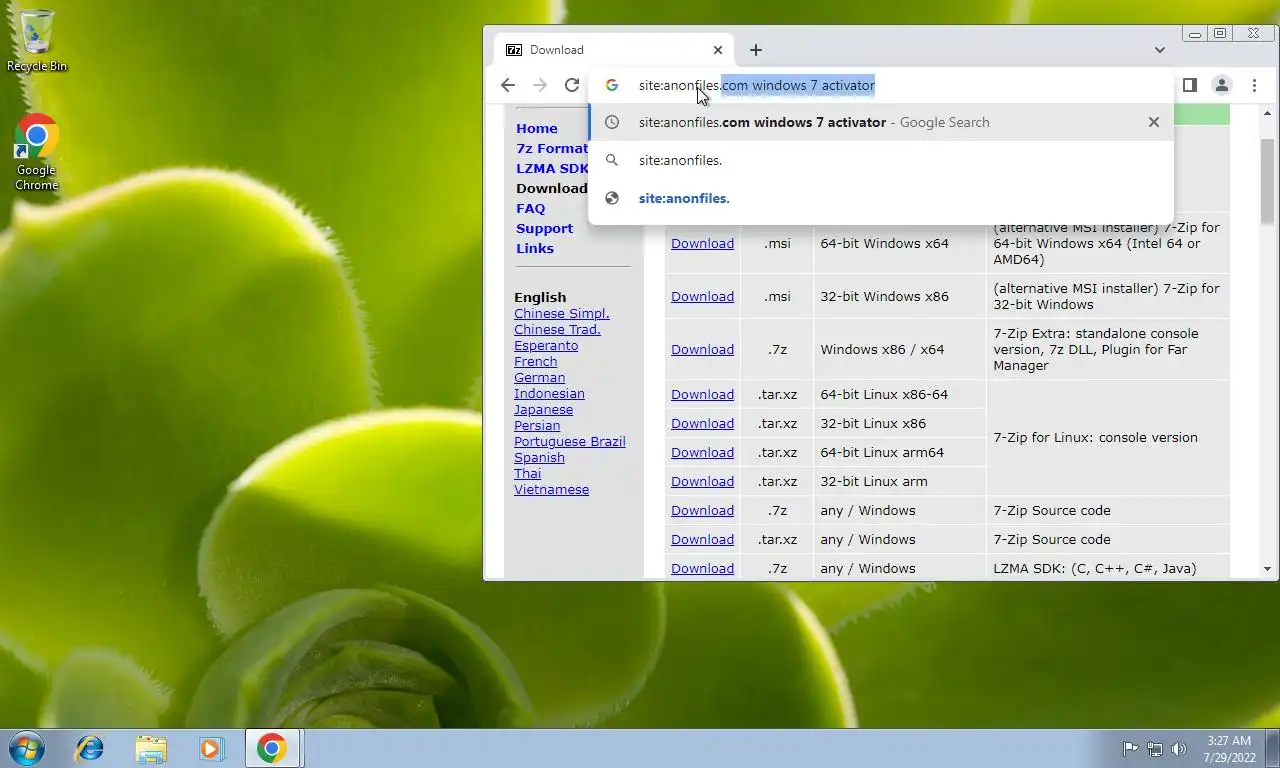Switch language to Japanese

tap(544, 409)
